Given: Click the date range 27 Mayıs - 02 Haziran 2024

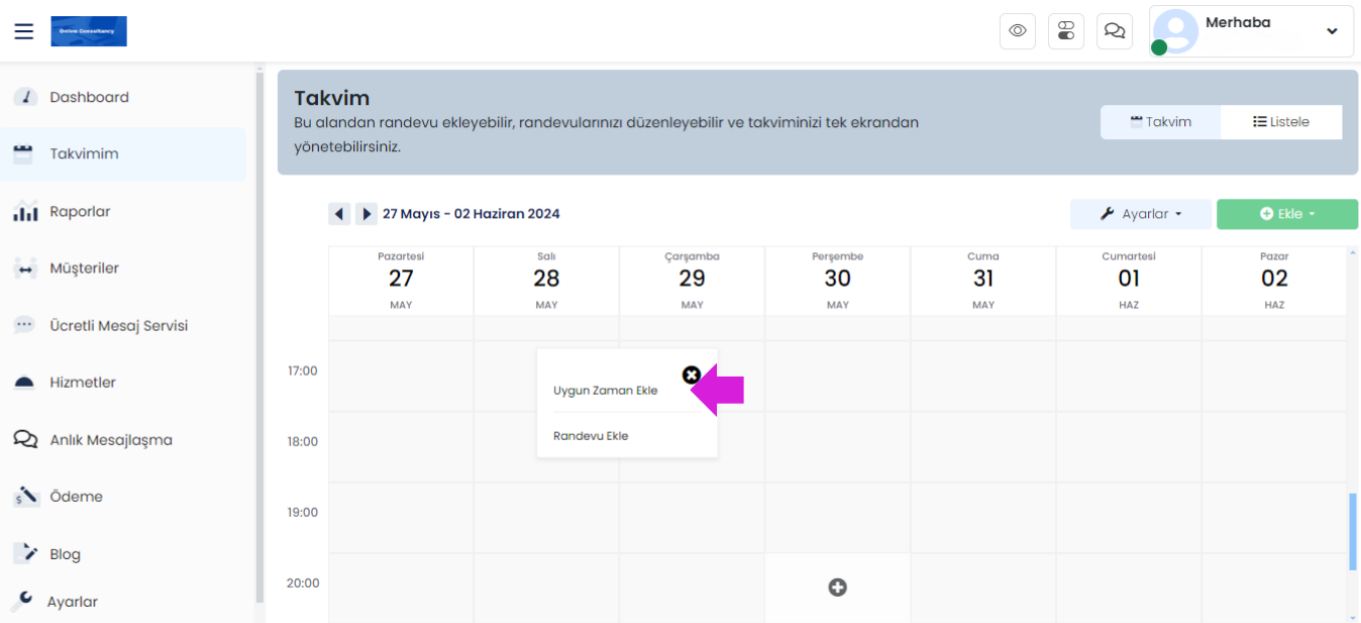Looking at the screenshot, I should pyautogui.click(x=471, y=214).
